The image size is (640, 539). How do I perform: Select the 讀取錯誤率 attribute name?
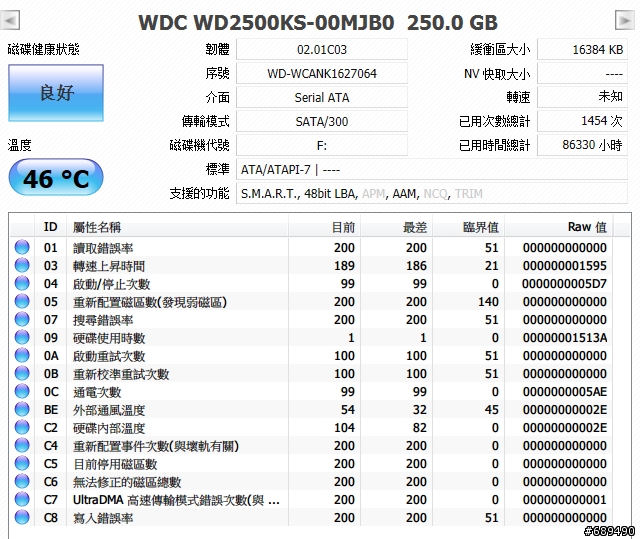pos(103,248)
